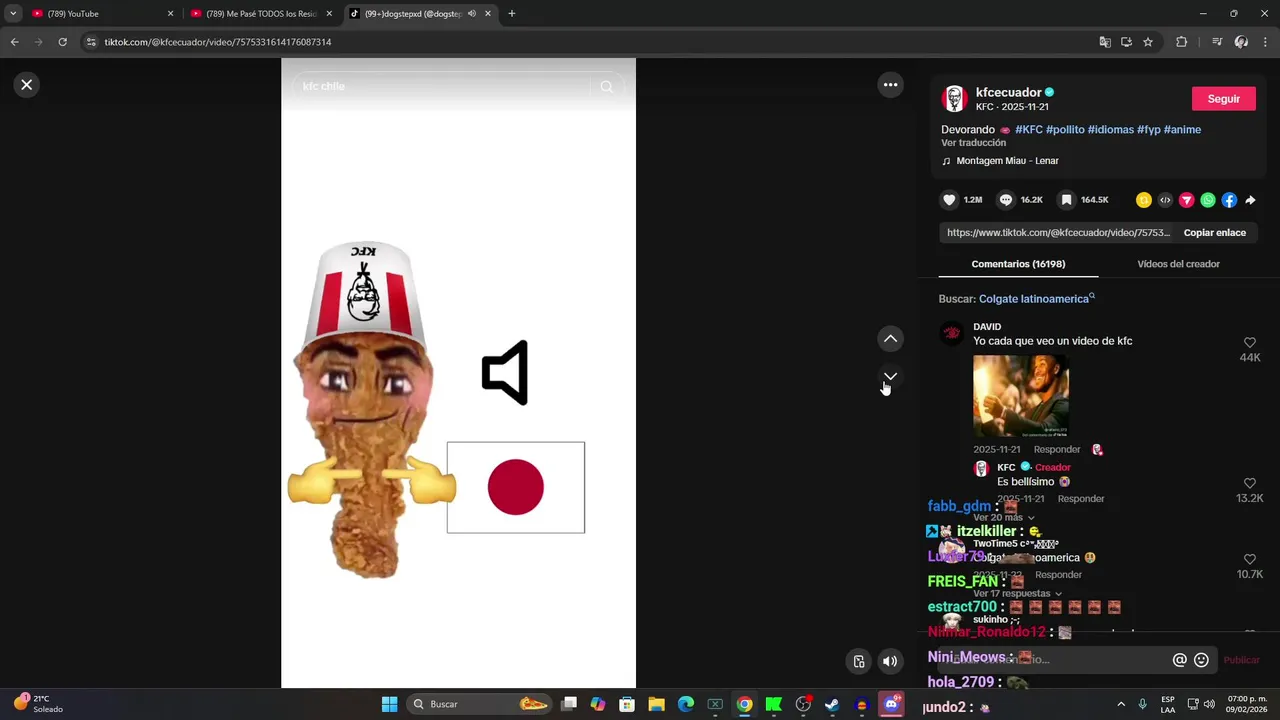Click the Publicar comment button

pos(1241,660)
